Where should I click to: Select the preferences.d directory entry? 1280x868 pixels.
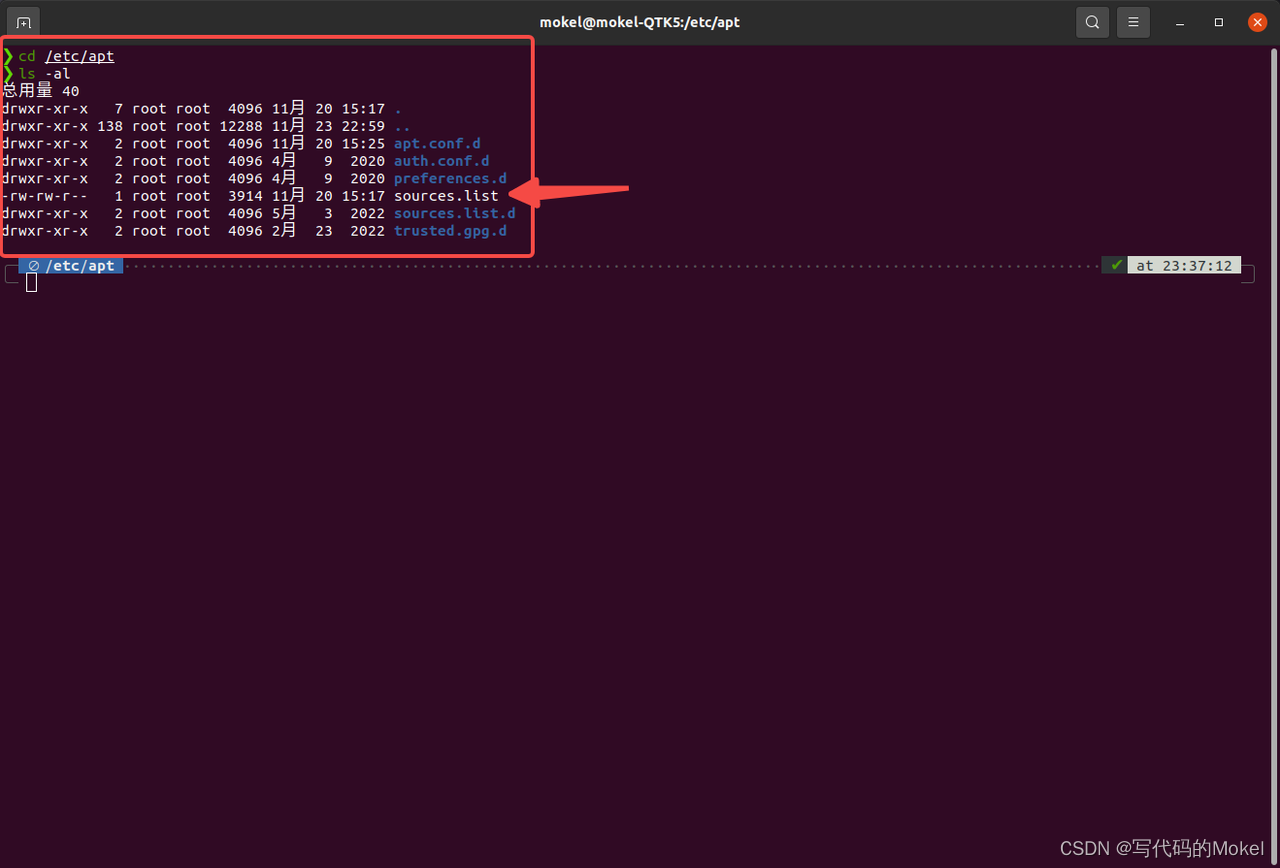tap(450, 178)
